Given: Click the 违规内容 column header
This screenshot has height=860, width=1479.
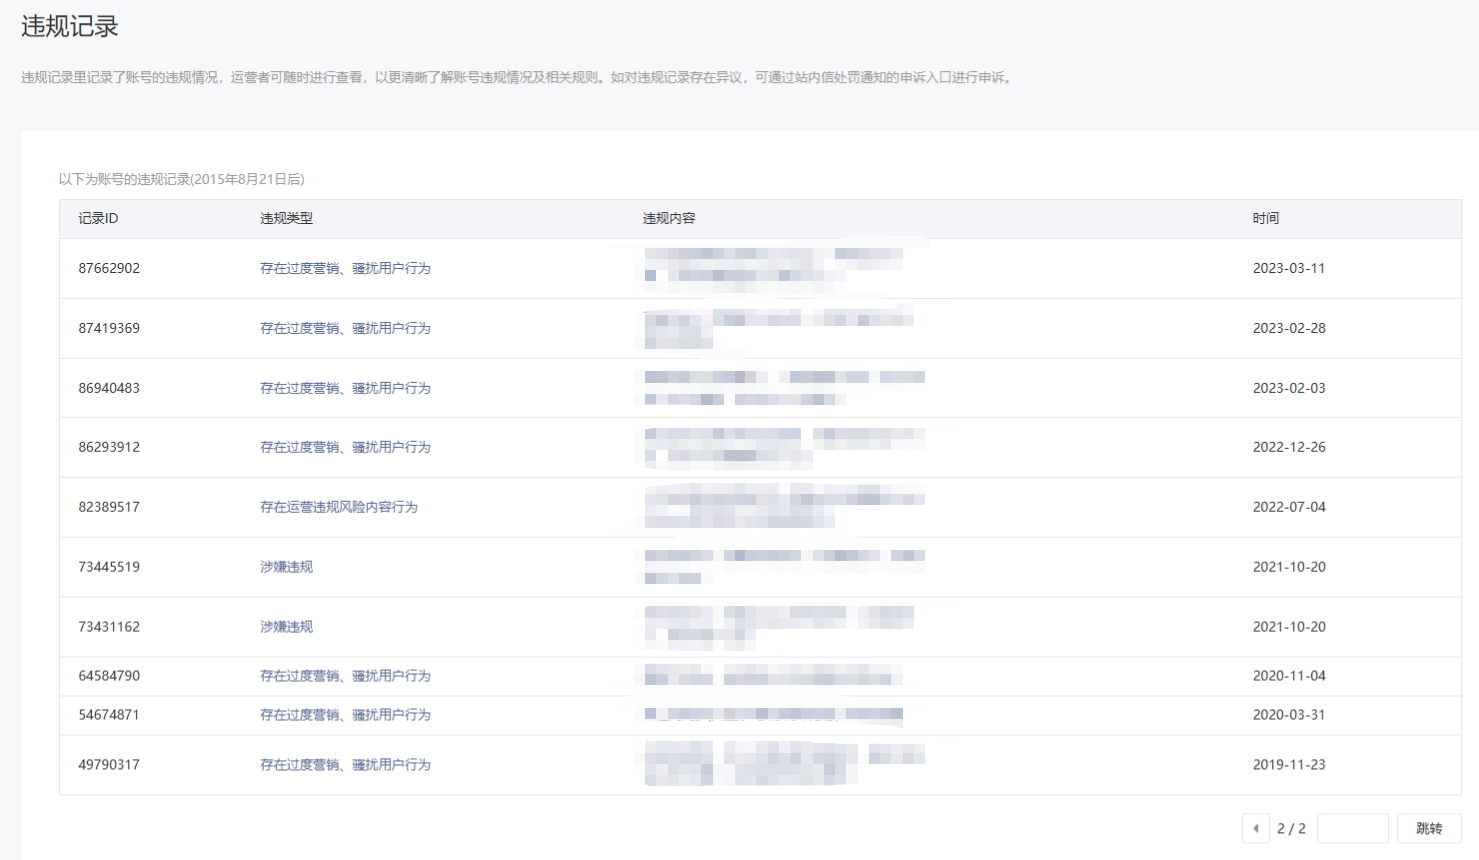Looking at the screenshot, I should pos(669,218).
